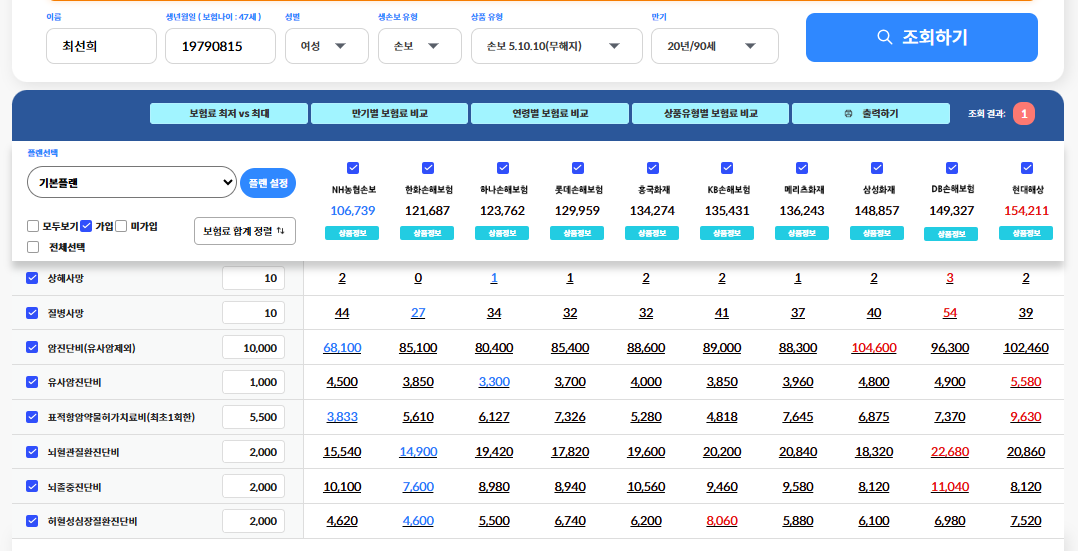Click 상품정보 under KB손해보험

(x=727, y=233)
